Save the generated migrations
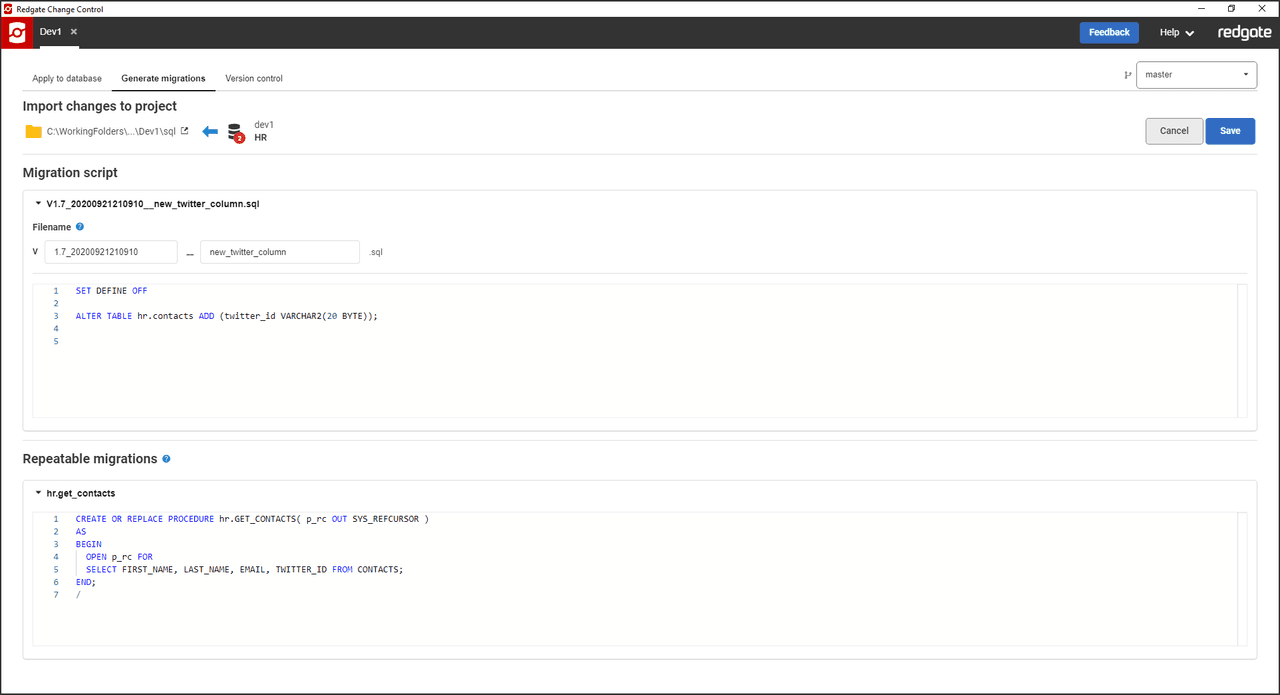The height and width of the screenshot is (695, 1280). pos(1230,131)
